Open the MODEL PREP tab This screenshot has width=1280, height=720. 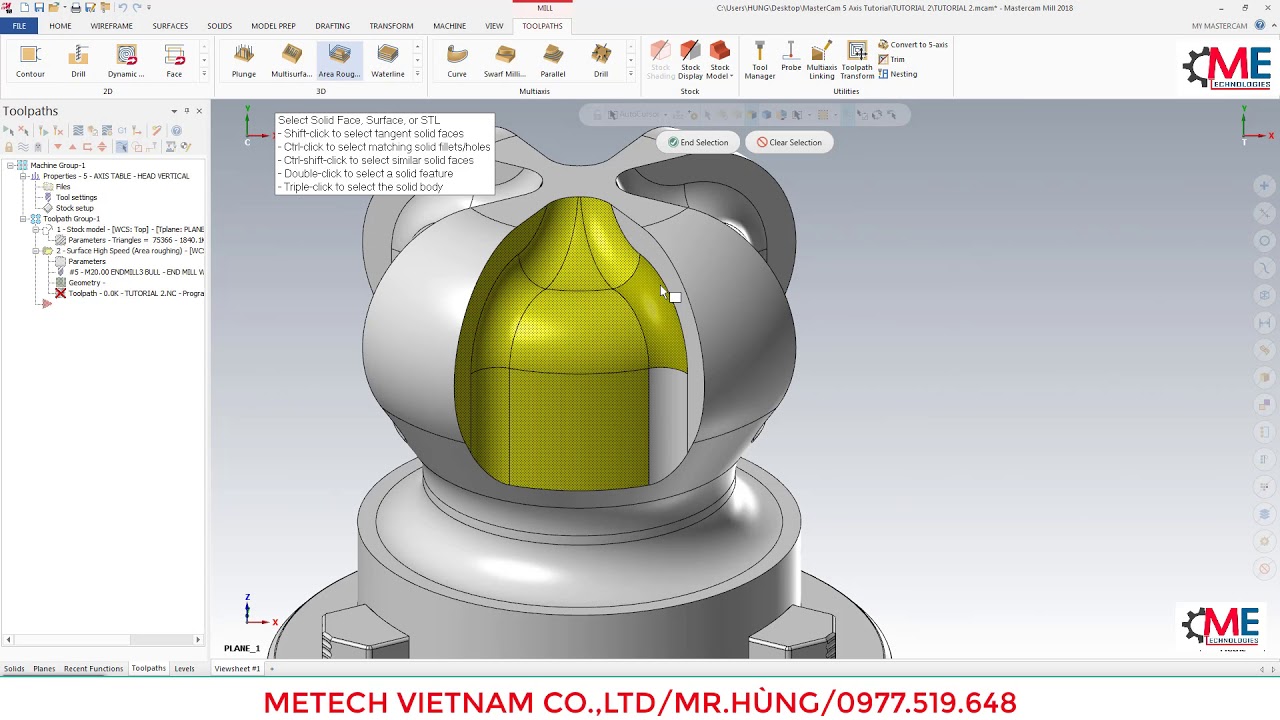(273, 26)
